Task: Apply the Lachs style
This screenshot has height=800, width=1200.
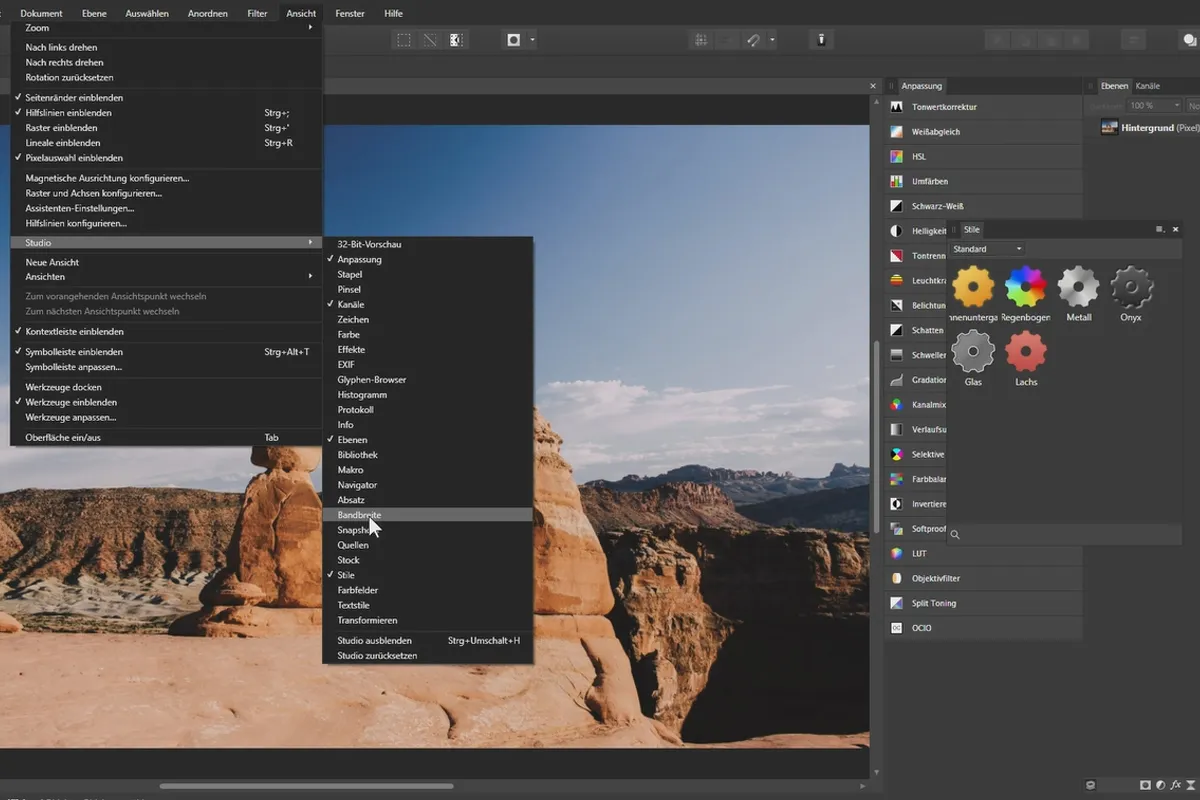Action: pos(1025,351)
